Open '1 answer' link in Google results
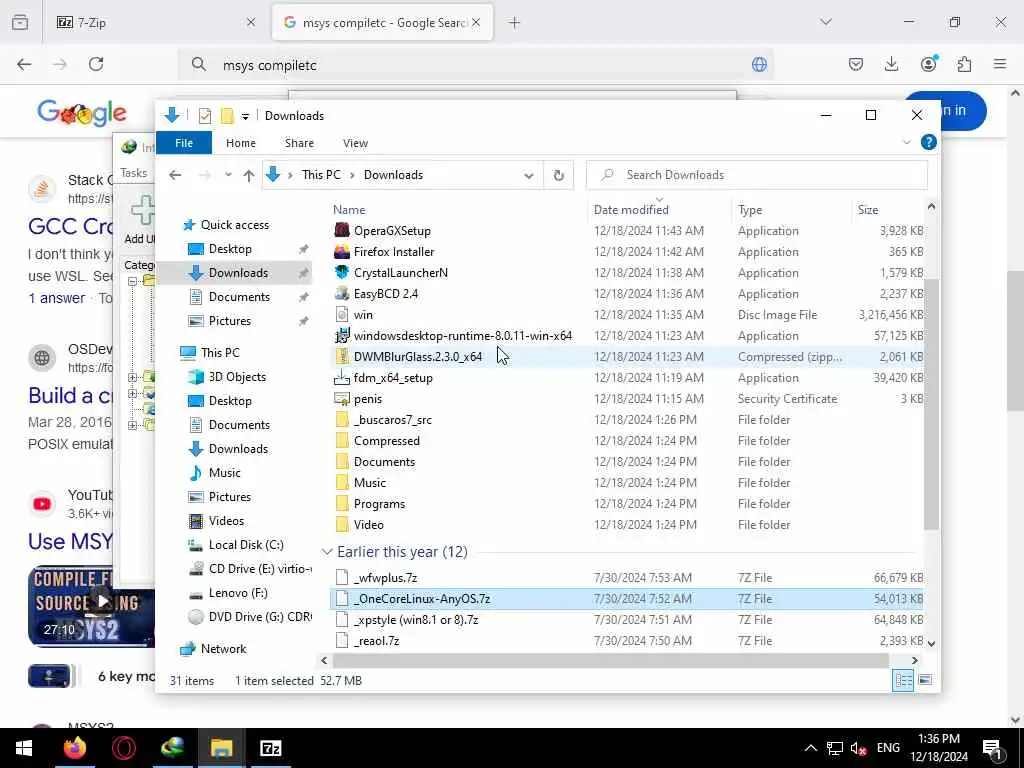Image resolution: width=1024 pixels, height=768 pixels. 57,298
